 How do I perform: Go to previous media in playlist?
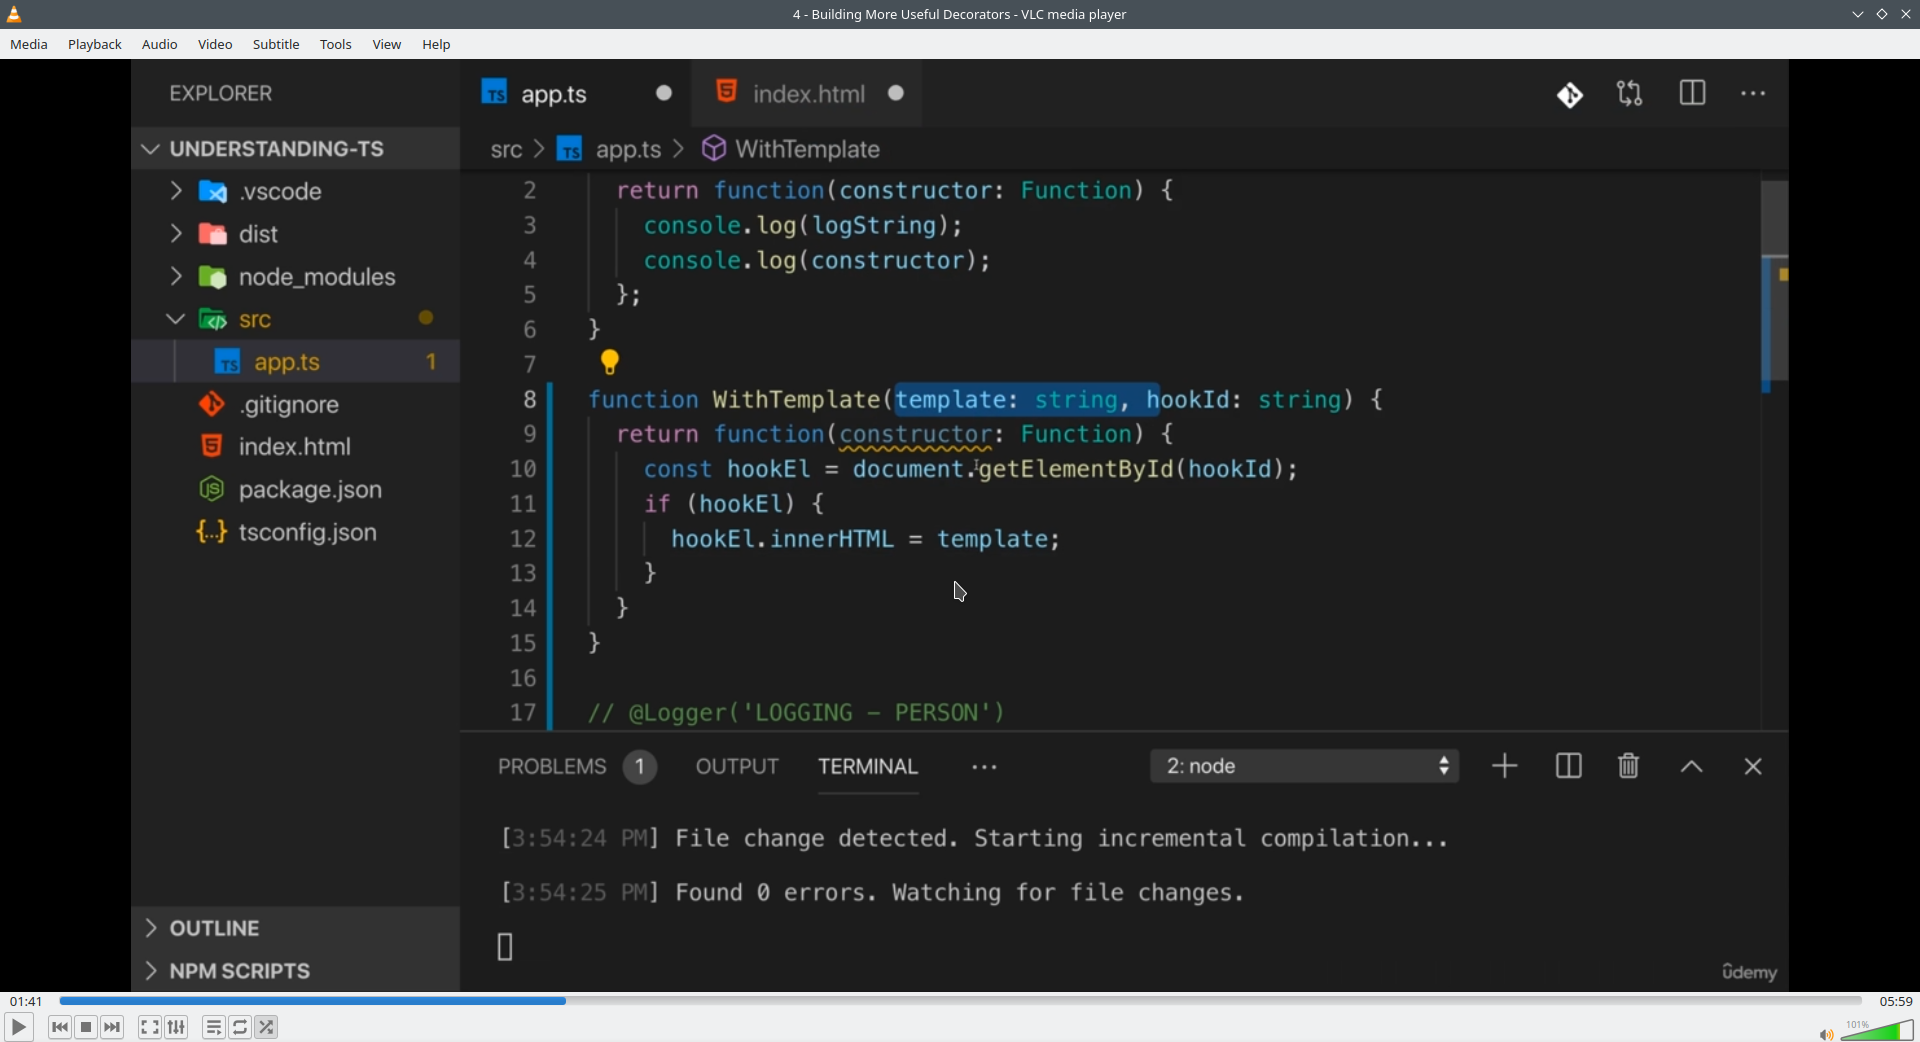click(60, 1027)
